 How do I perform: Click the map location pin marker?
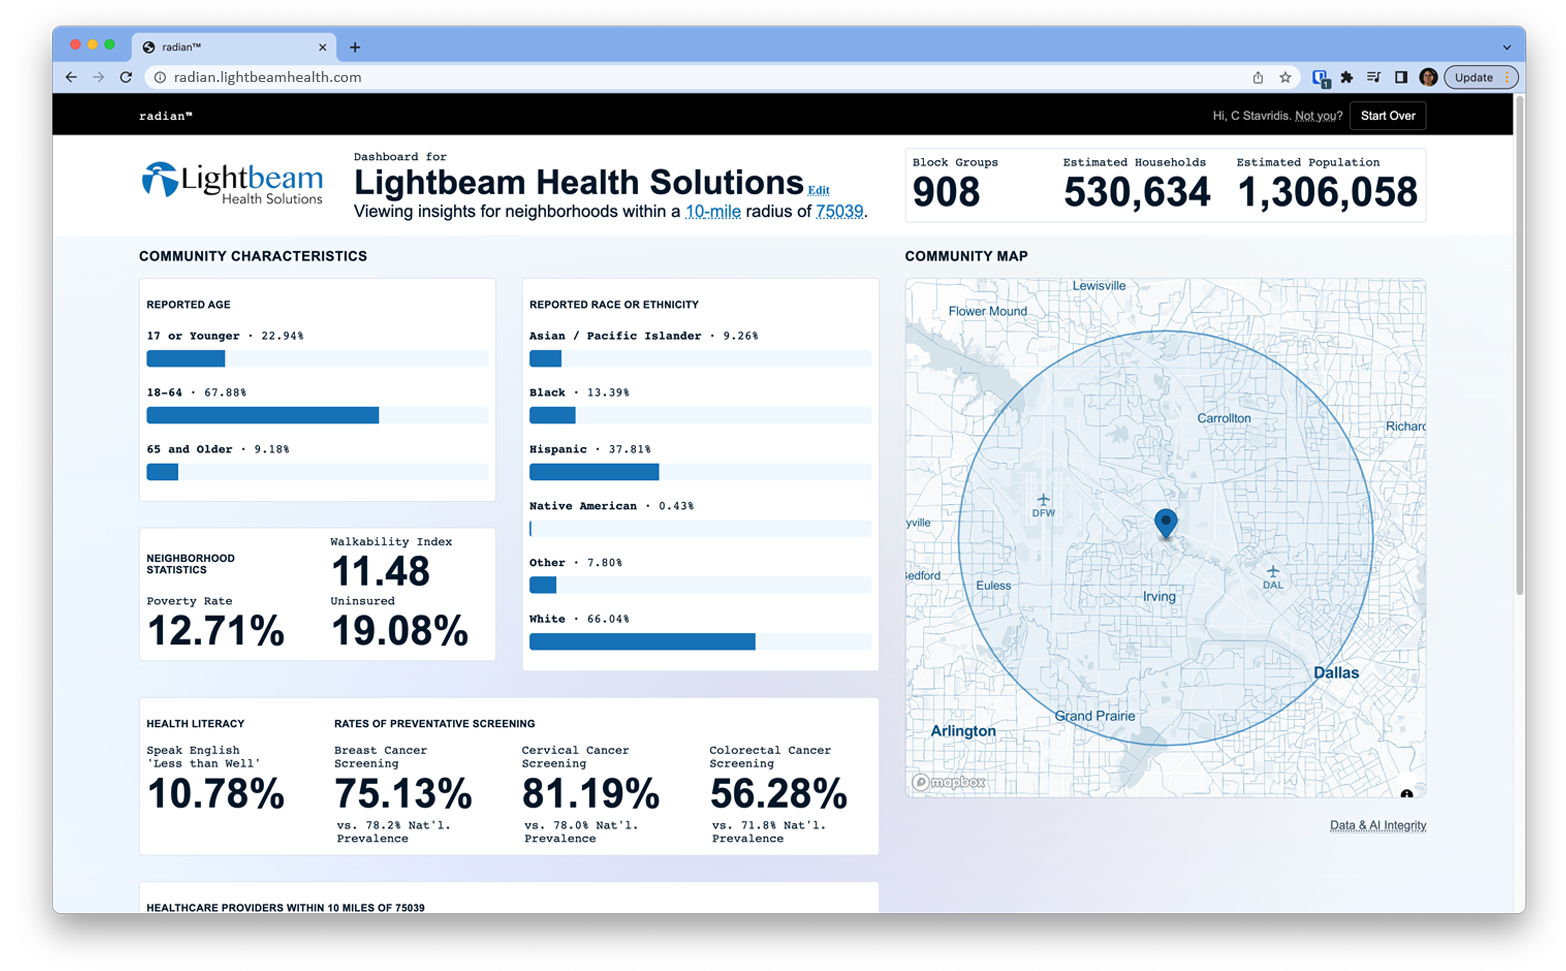(1165, 522)
